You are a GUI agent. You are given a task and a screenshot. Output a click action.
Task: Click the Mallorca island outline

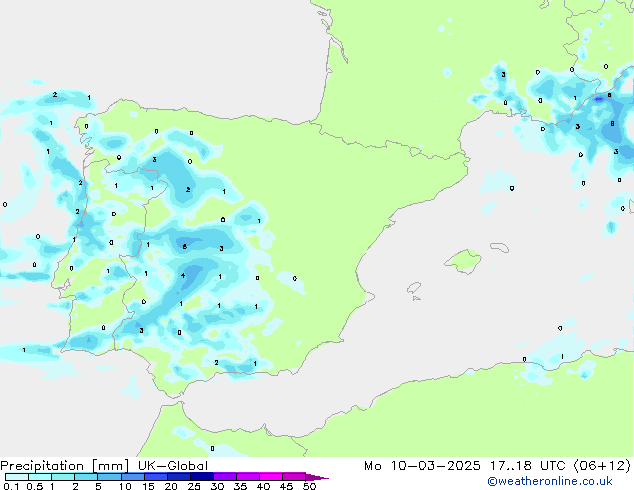(463, 261)
